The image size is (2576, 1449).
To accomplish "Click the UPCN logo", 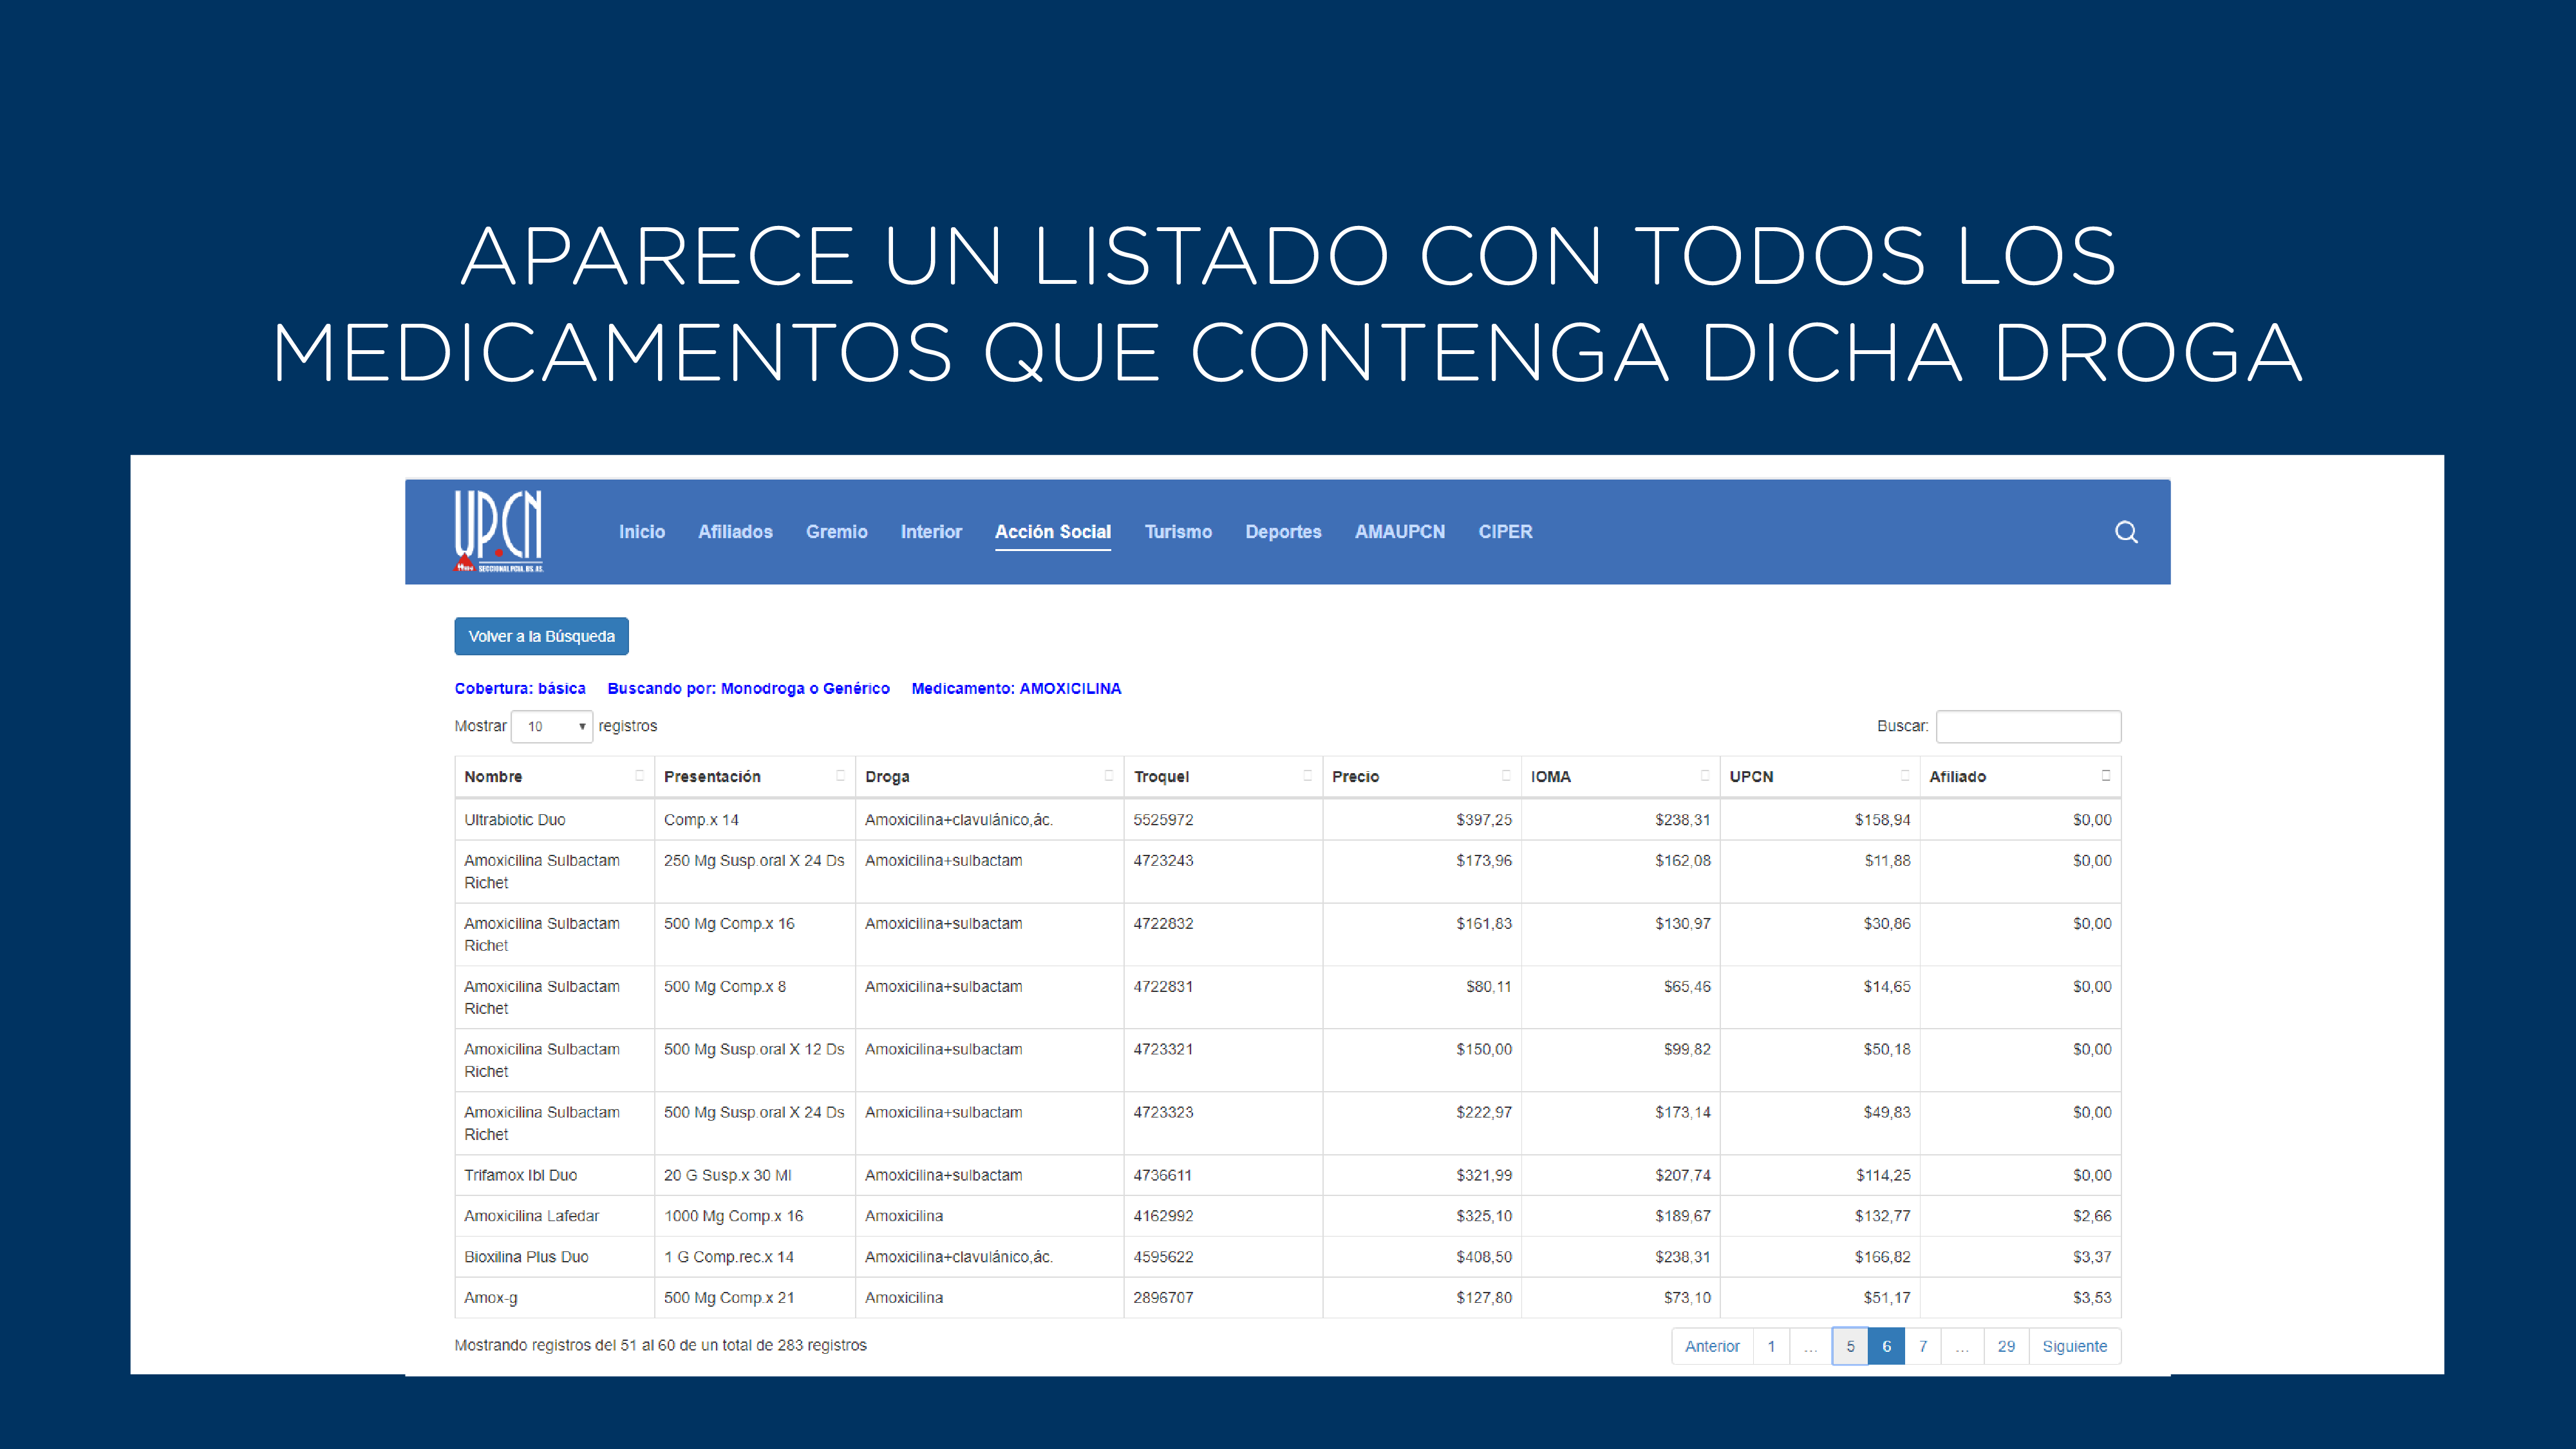I will 498,531.
